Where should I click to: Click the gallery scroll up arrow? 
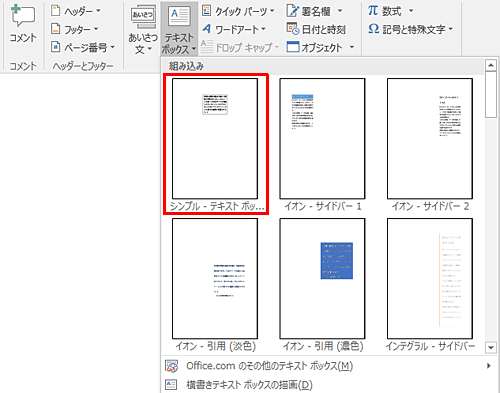point(491,65)
